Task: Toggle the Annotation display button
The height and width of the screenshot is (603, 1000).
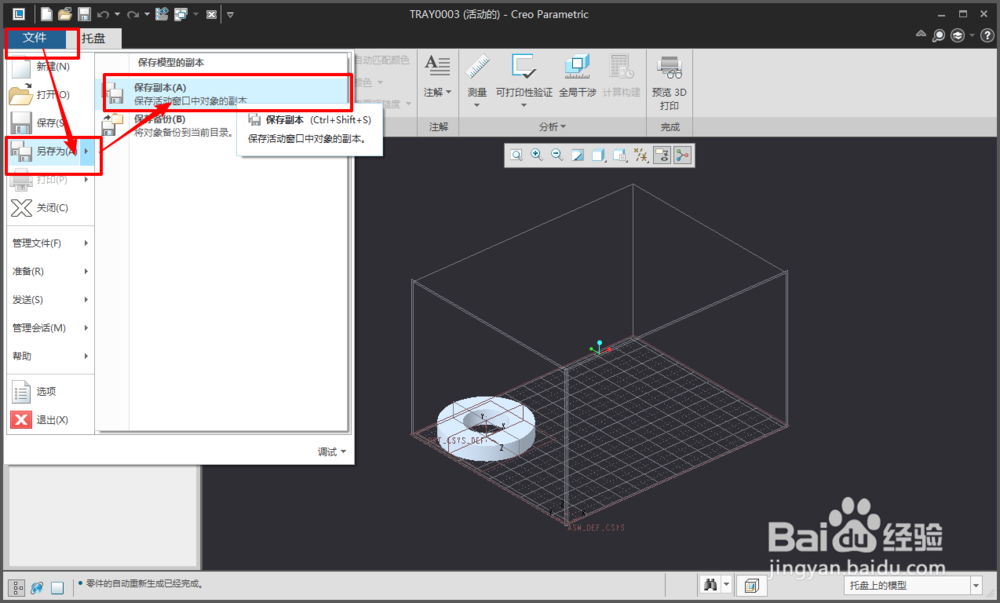Action: [x=662, y=155]
